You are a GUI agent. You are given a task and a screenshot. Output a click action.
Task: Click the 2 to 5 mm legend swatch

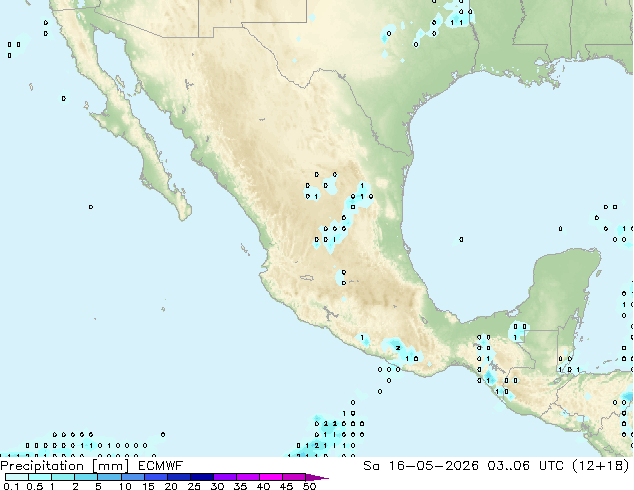[x=86, y=477]
